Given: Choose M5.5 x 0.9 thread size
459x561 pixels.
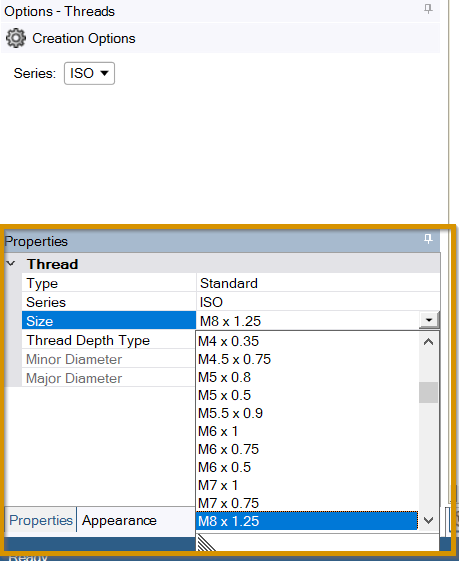Looking at the screenshot, I should pyautogui.click(x=308, y=413).
